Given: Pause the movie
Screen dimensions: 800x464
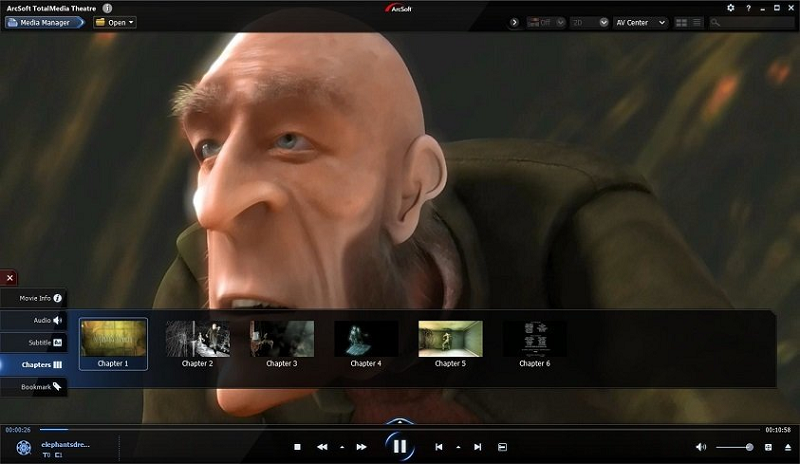Looking at the screenshot, I should 399,446.
